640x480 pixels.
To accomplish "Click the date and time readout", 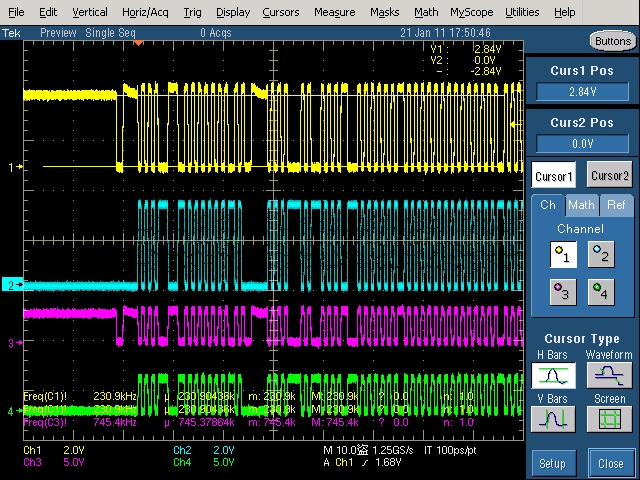I will (445, 33).
